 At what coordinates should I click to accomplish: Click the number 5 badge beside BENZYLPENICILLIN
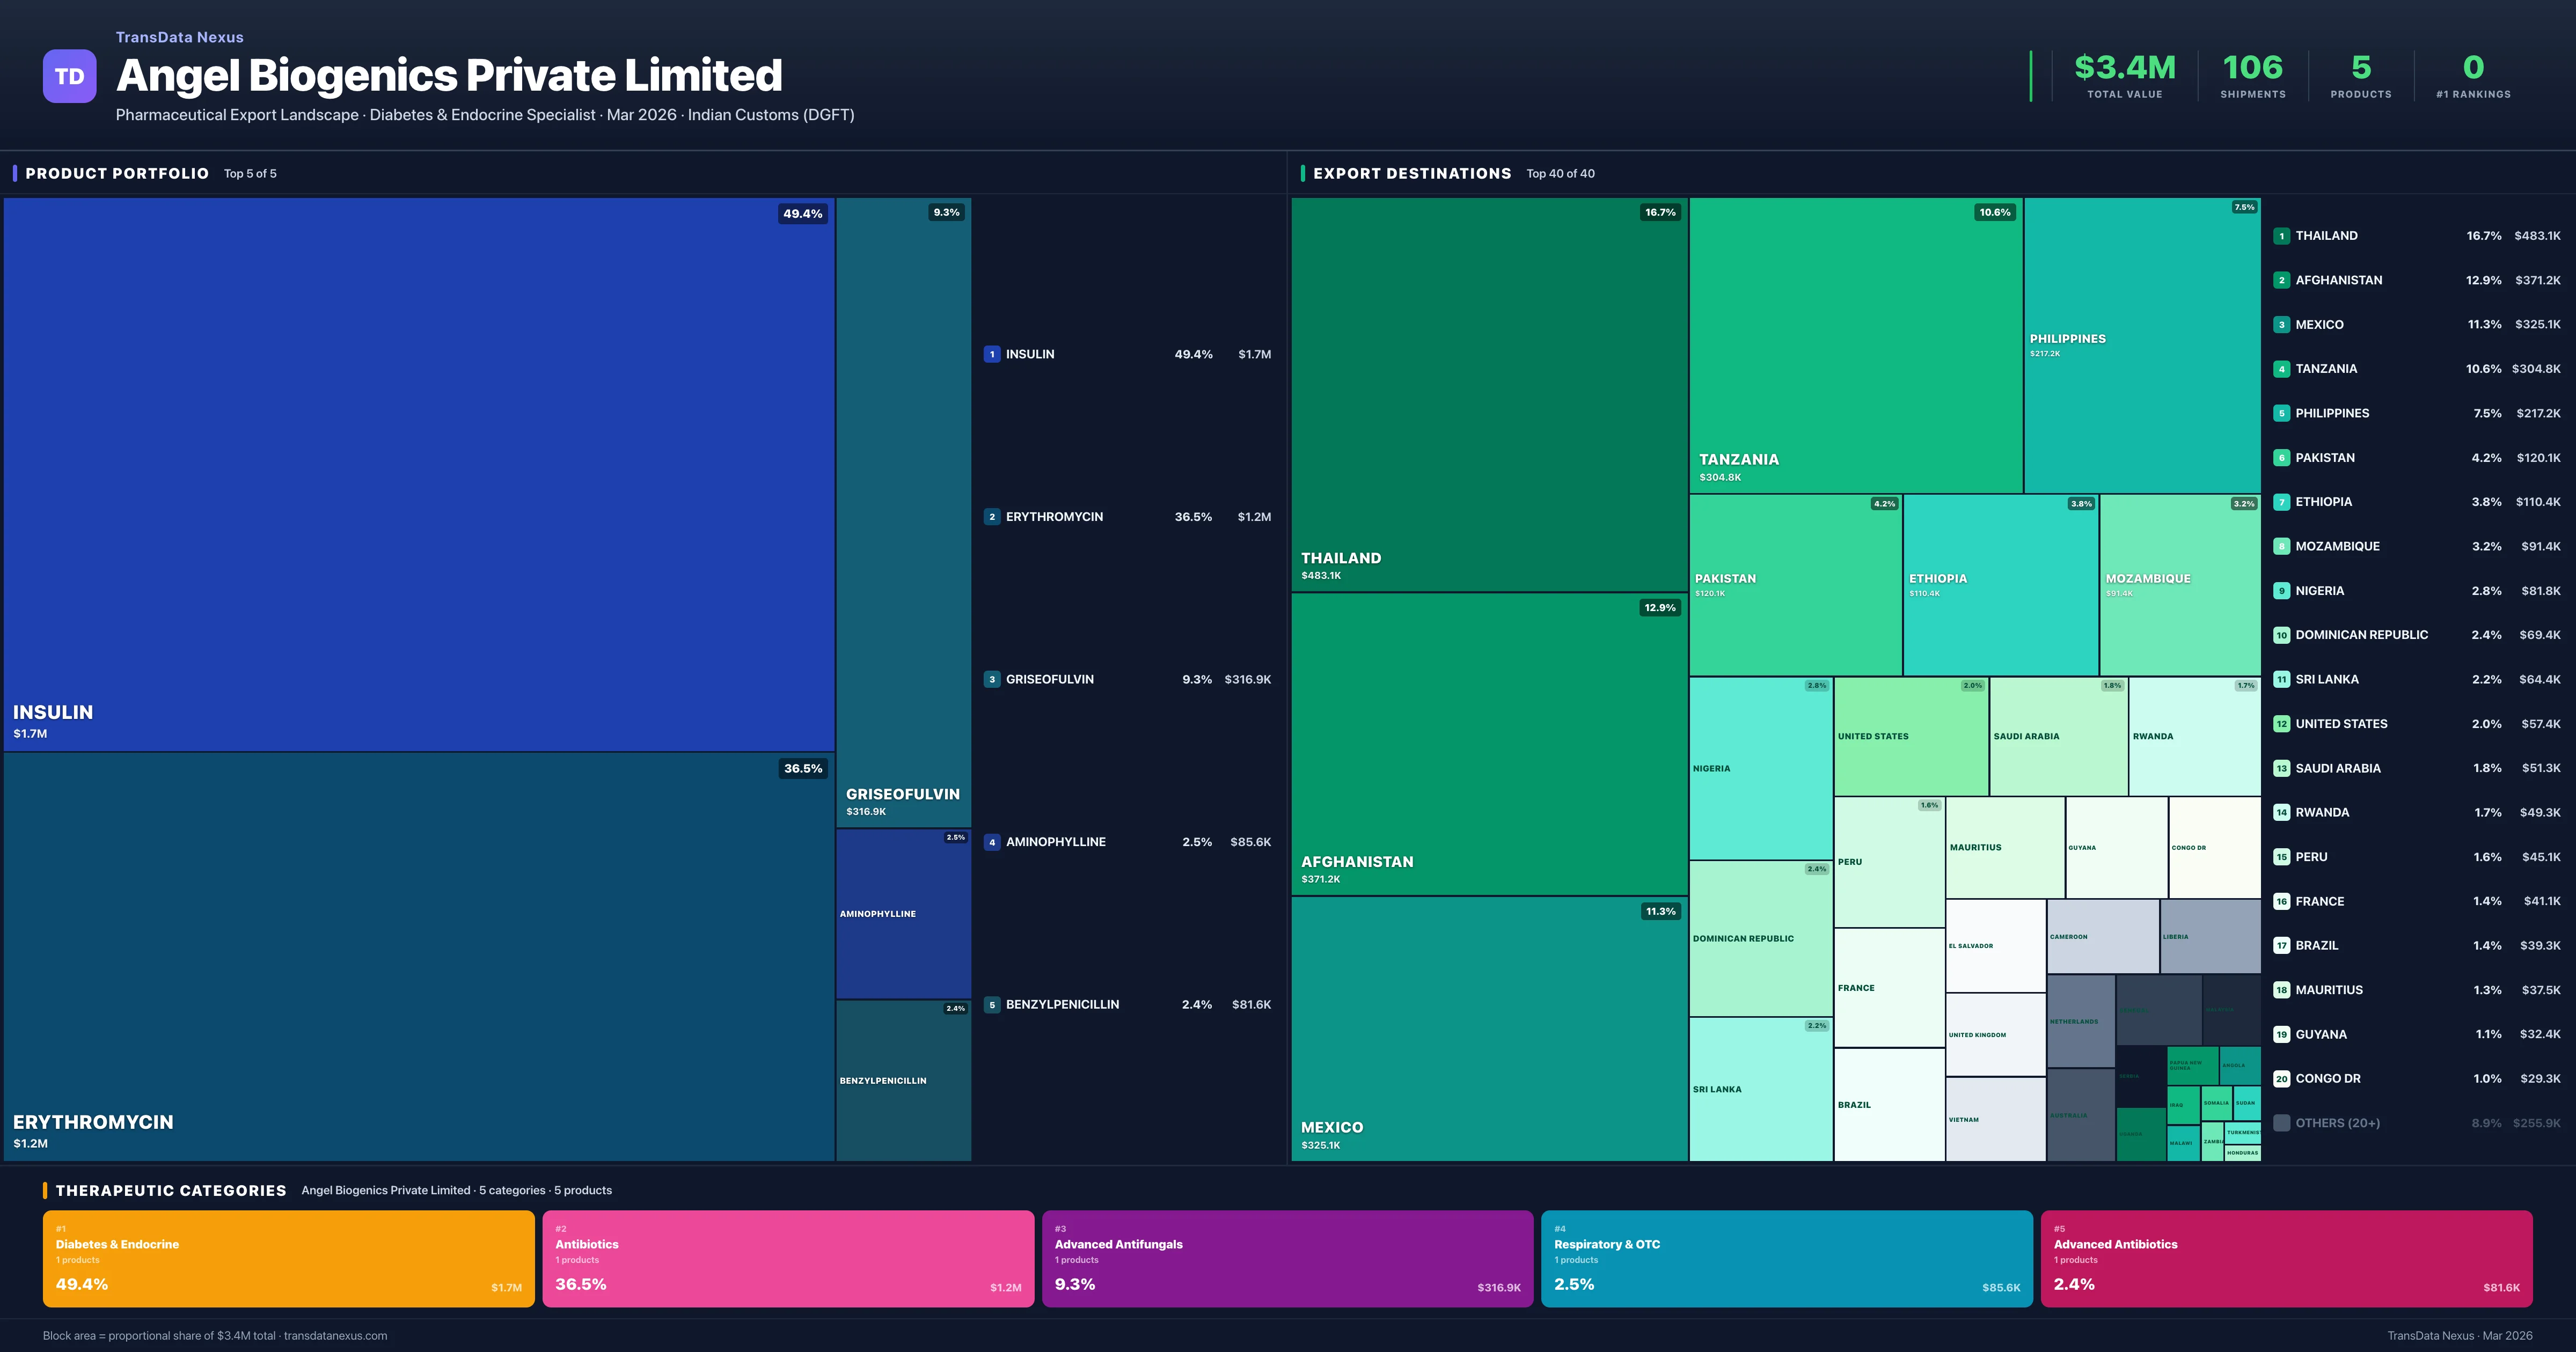coord(992,1004)
